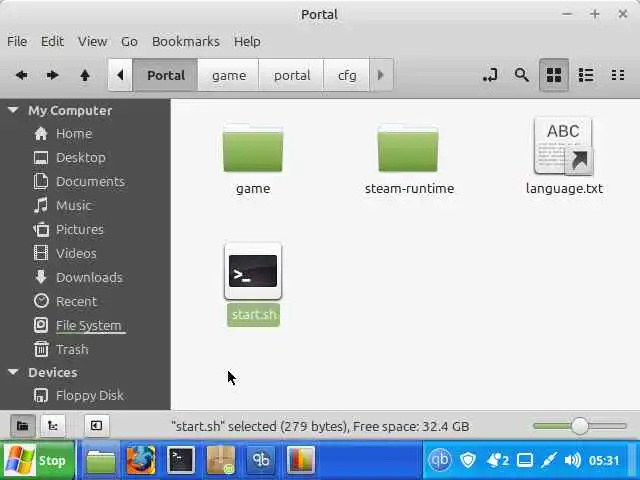640x480 pixels.
Task: Open Desktop in the sidebar
Action: (81, 158)
